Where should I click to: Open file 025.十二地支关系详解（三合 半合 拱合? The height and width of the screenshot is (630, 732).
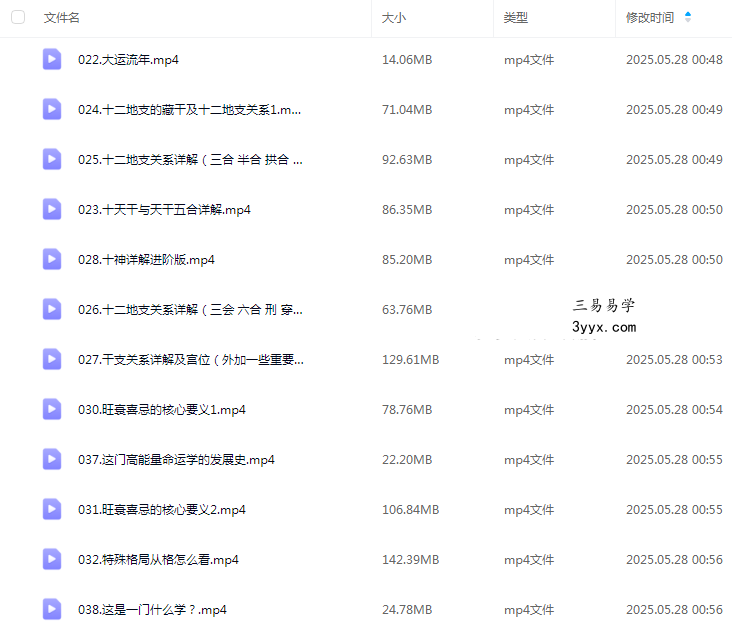pyautogui.click(x=190, y=160)
